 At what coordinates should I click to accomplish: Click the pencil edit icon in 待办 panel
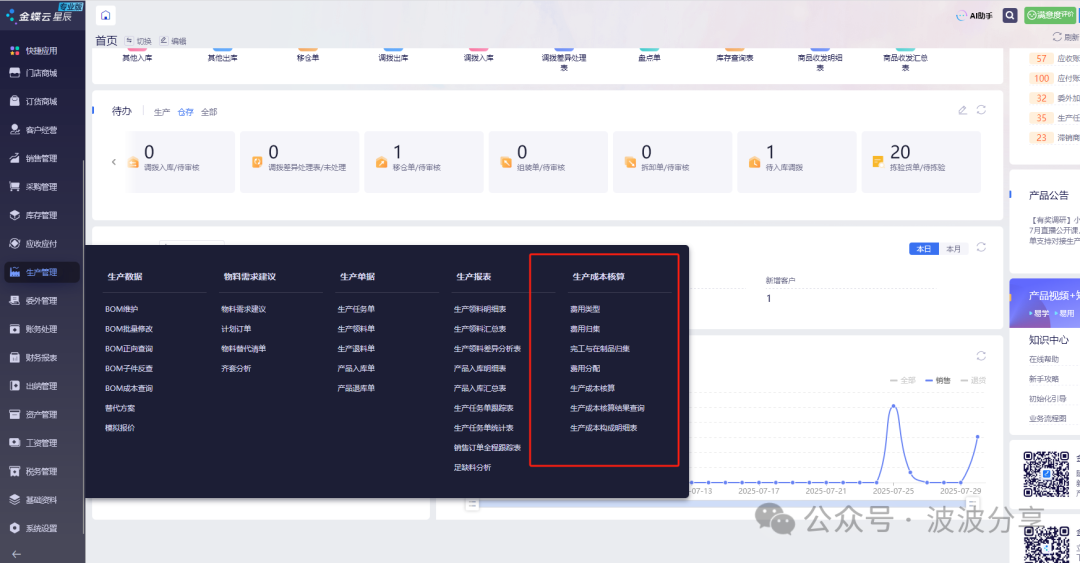962,110
